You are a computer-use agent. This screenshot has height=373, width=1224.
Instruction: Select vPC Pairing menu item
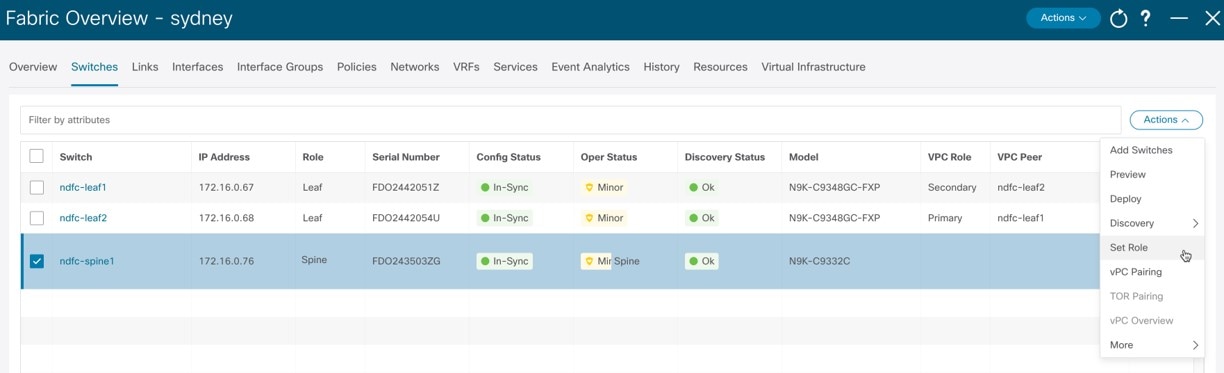[x=1153, y=272]
